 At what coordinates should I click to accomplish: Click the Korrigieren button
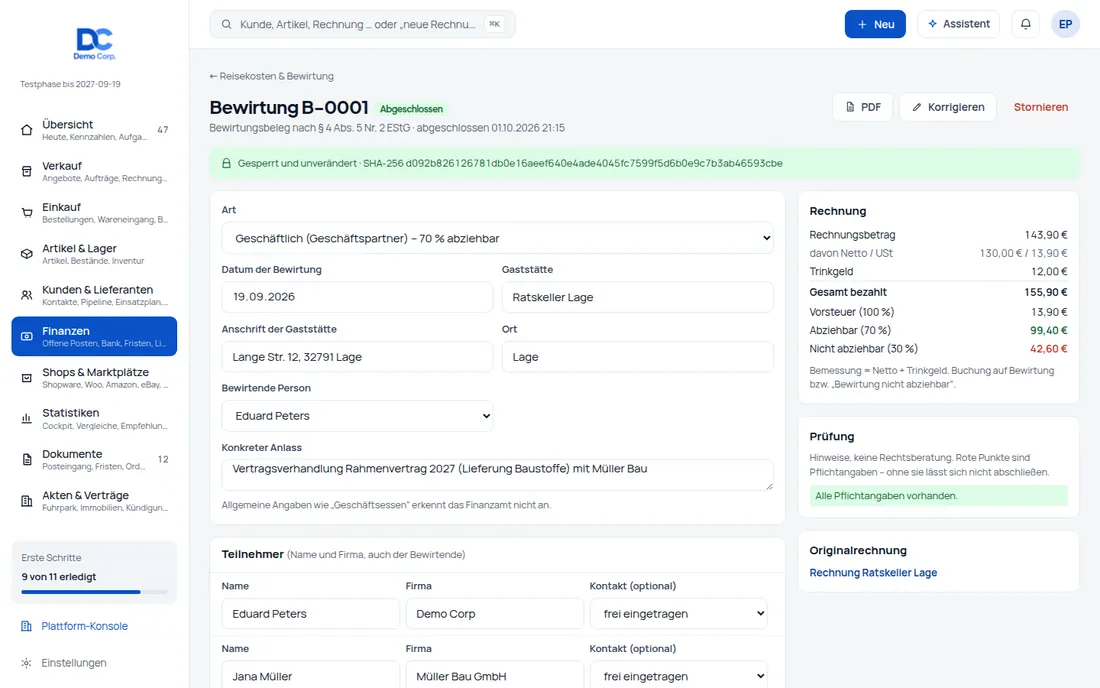(x=948, y=107)
